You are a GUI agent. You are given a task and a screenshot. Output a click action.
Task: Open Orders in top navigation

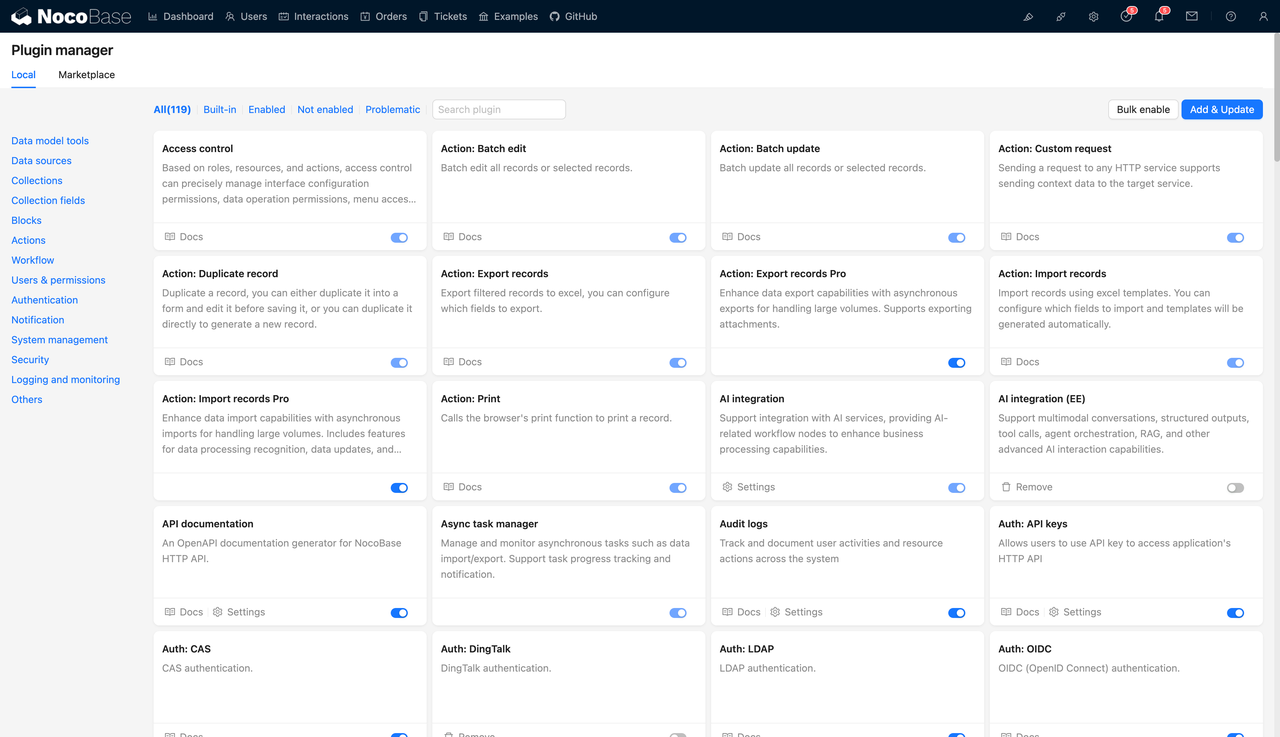383,17
